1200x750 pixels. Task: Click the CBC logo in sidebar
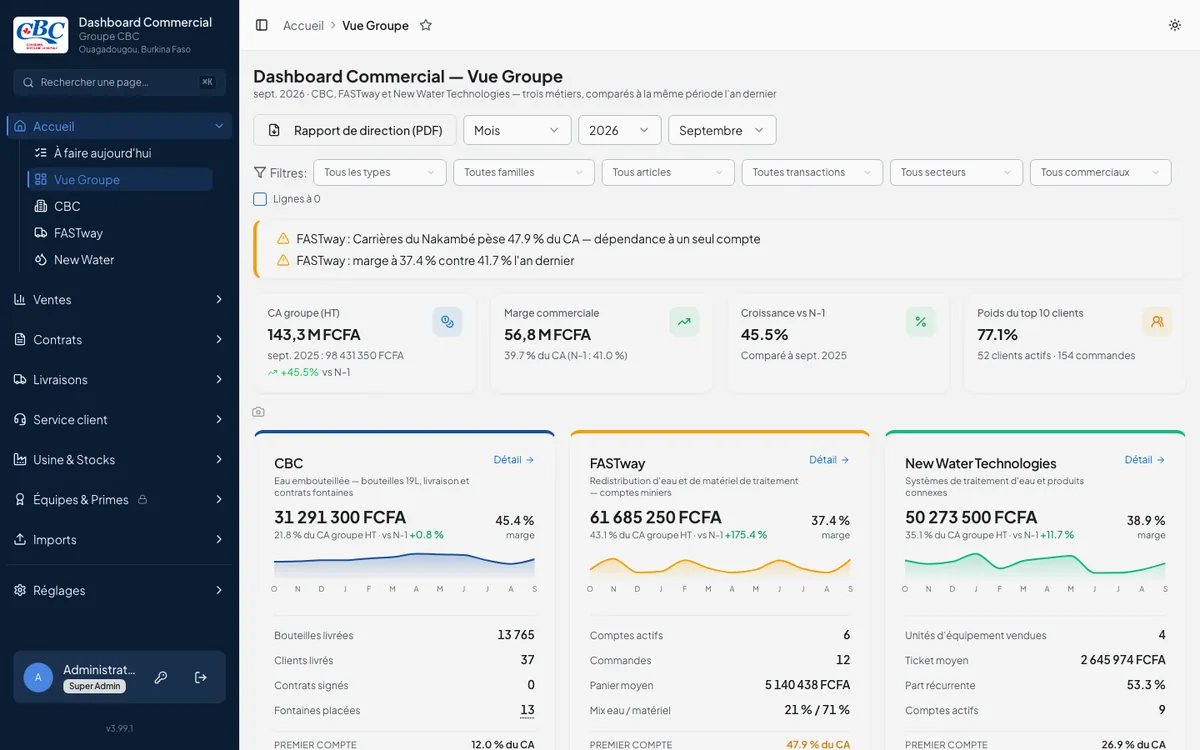[x=41, y=35]
